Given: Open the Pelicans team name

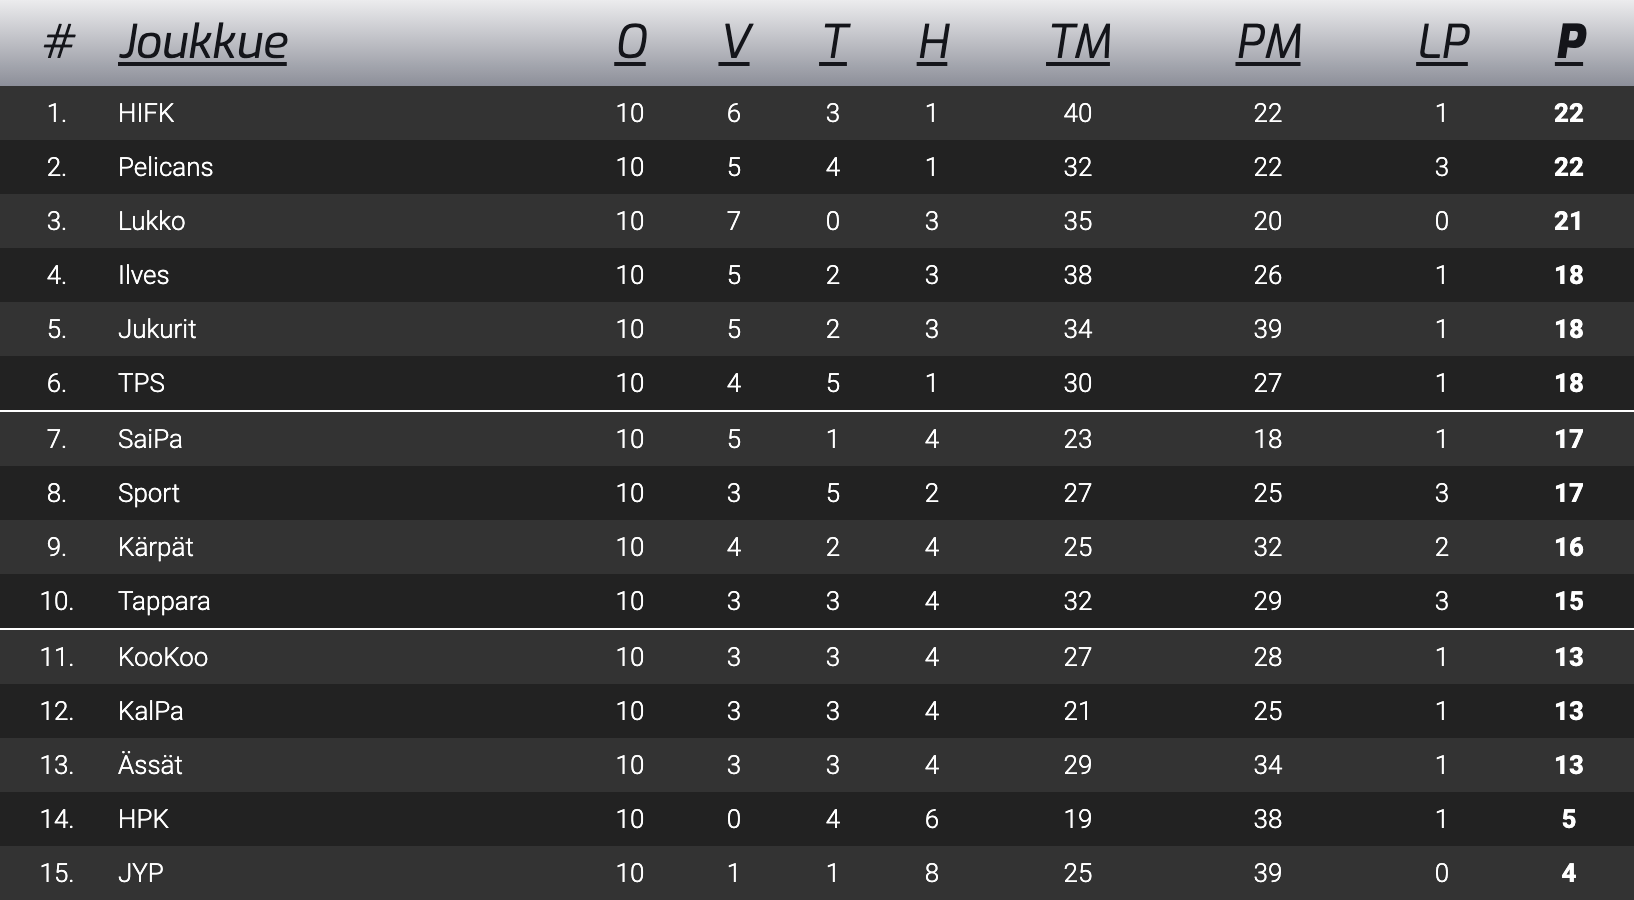Looking at the screenshot, I should click(x=165, y=167).
